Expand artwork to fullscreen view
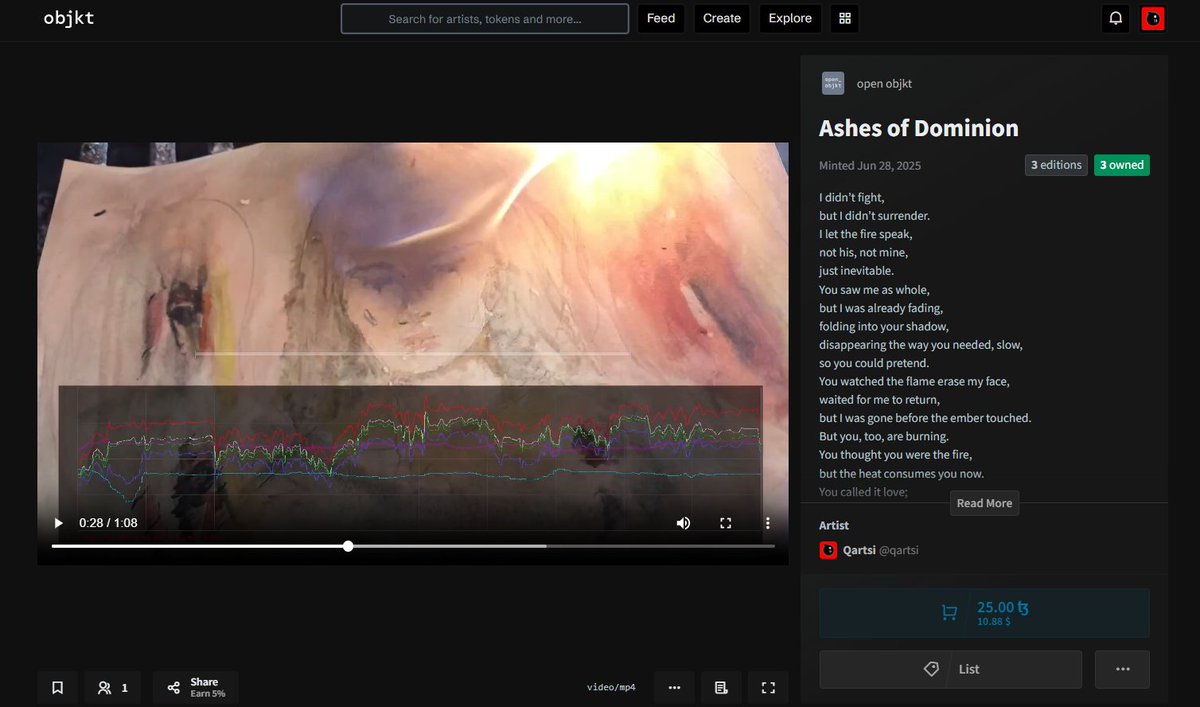 click(x=768, y=687)
